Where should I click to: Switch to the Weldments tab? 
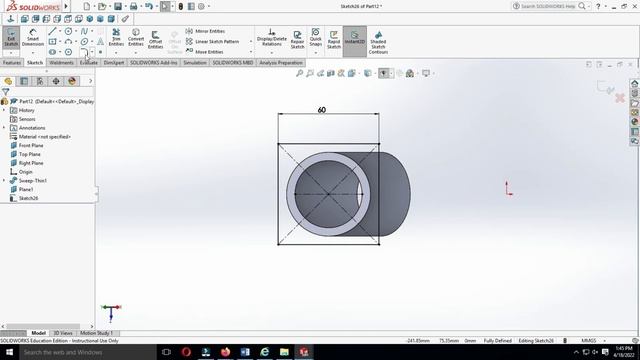click(x=61, y=62)
